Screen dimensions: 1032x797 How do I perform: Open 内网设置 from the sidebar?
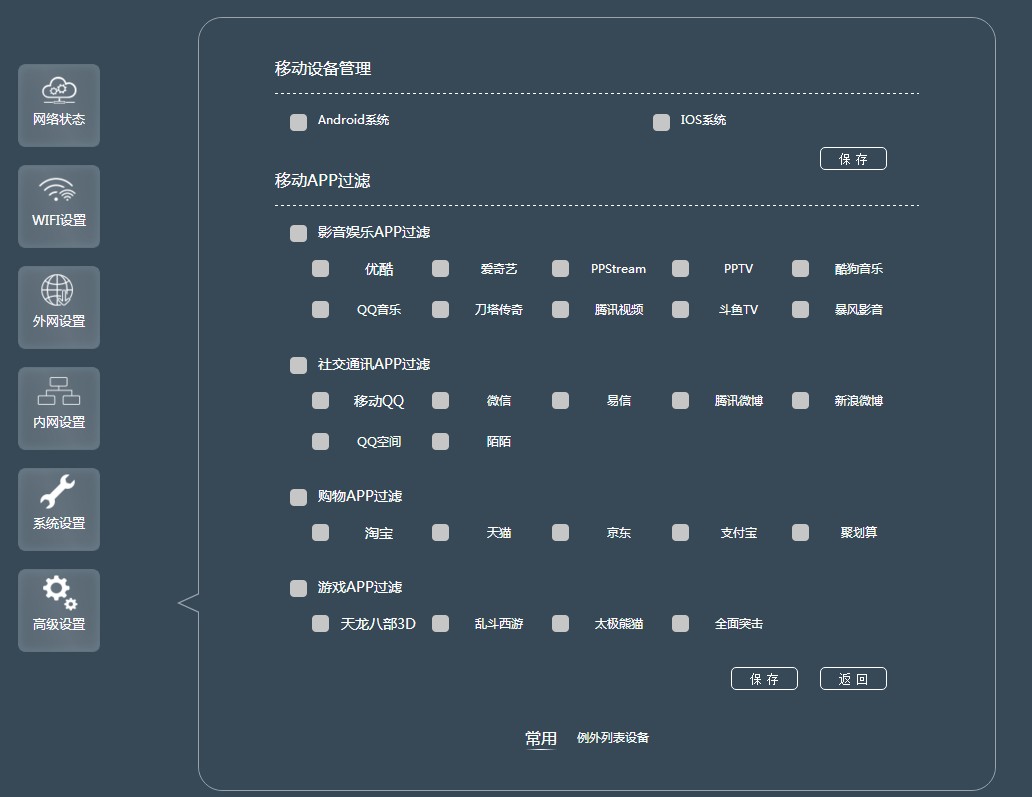[x=58, y=408]
